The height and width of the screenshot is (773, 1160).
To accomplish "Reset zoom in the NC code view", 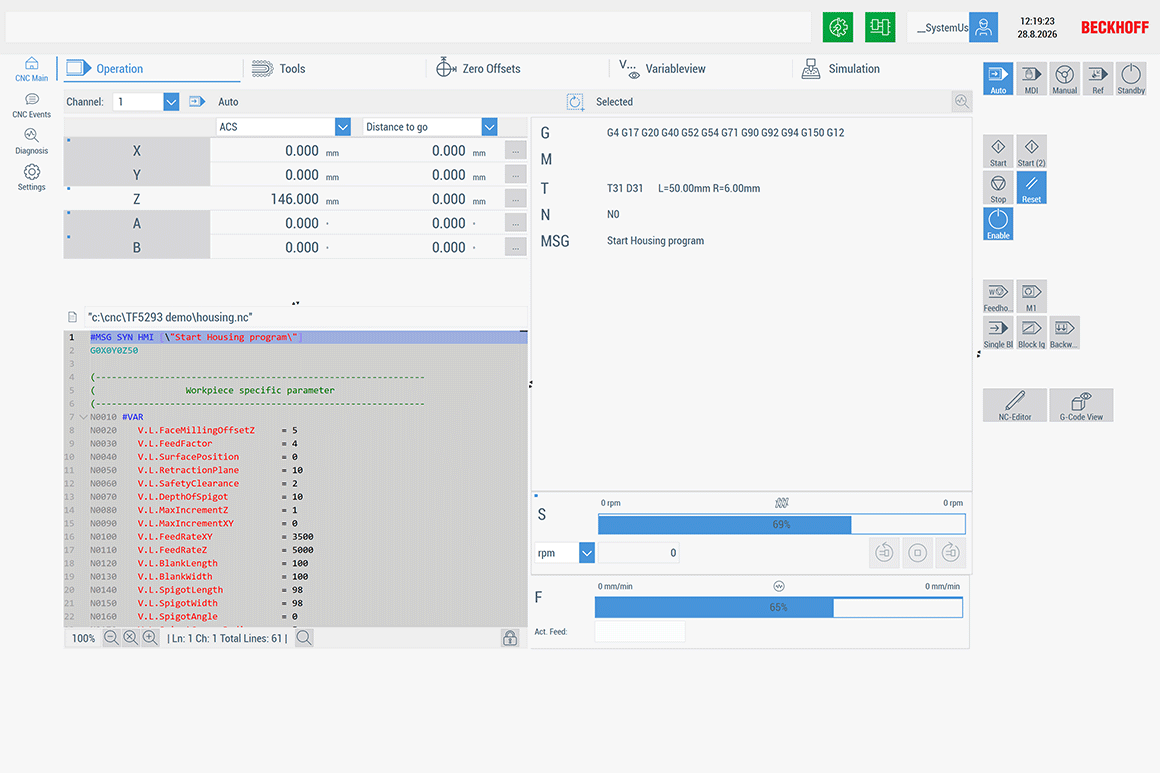I will tap(130, 638).
